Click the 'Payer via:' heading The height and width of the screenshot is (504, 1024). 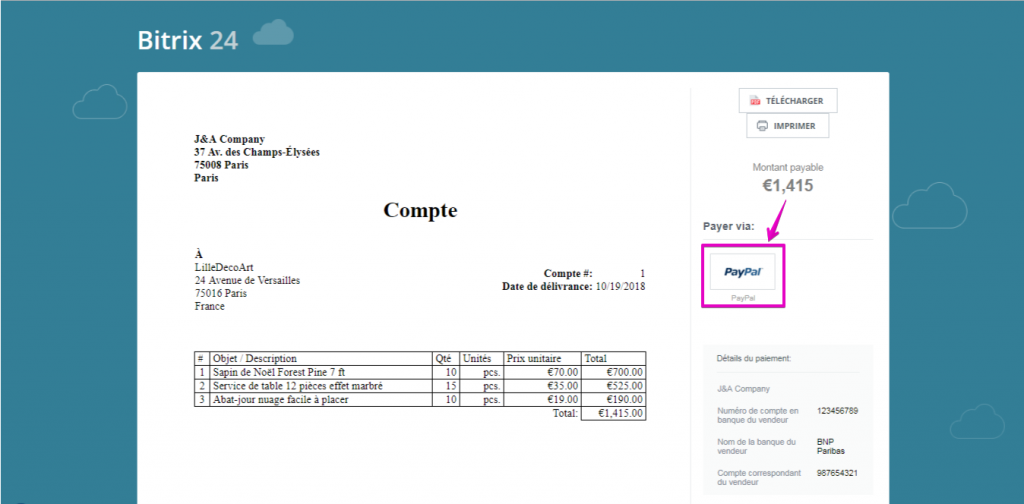729,227
